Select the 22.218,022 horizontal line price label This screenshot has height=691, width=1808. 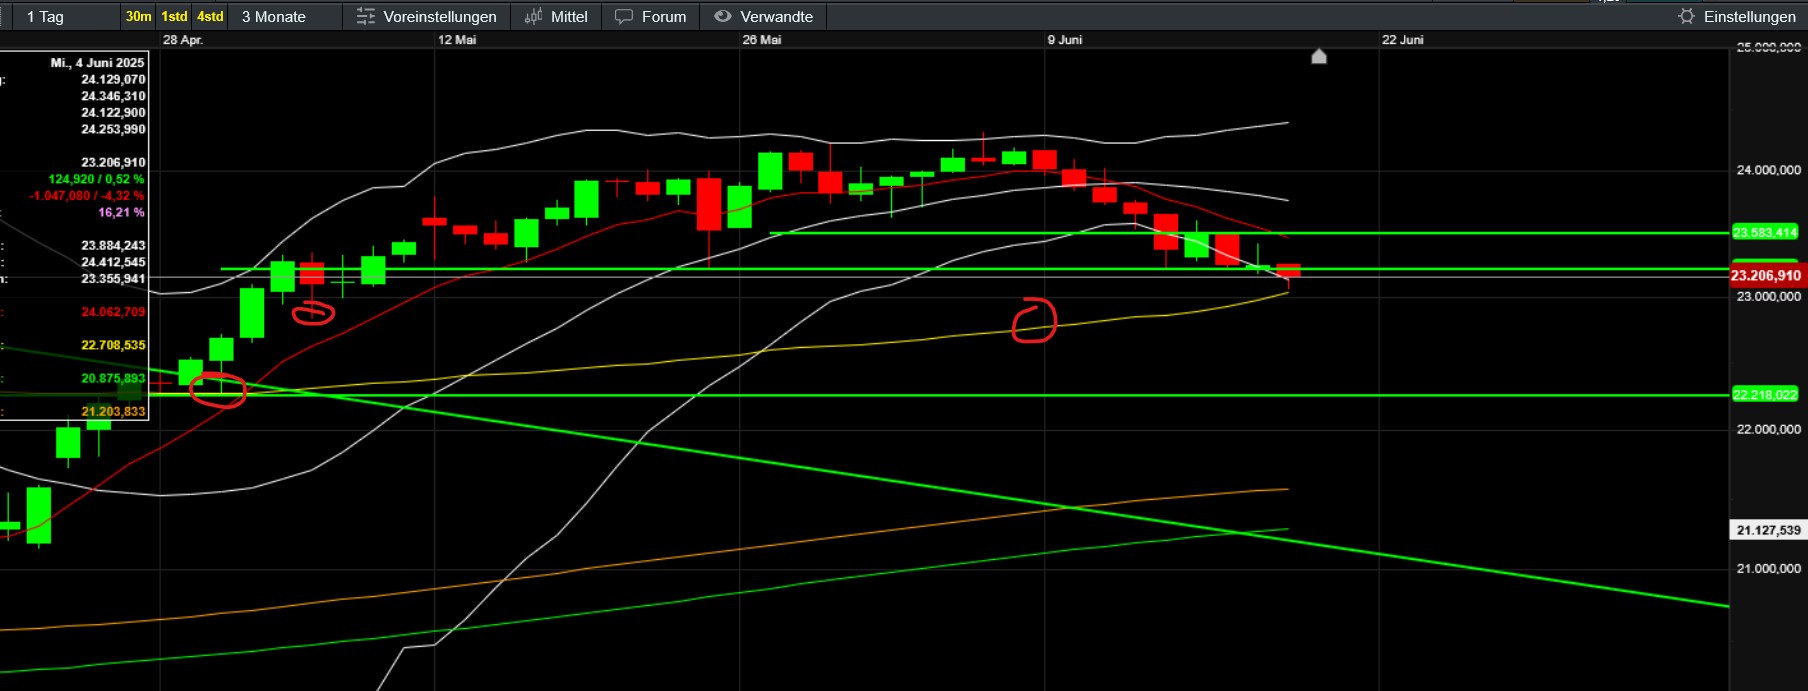click(x=1765, y=395)
